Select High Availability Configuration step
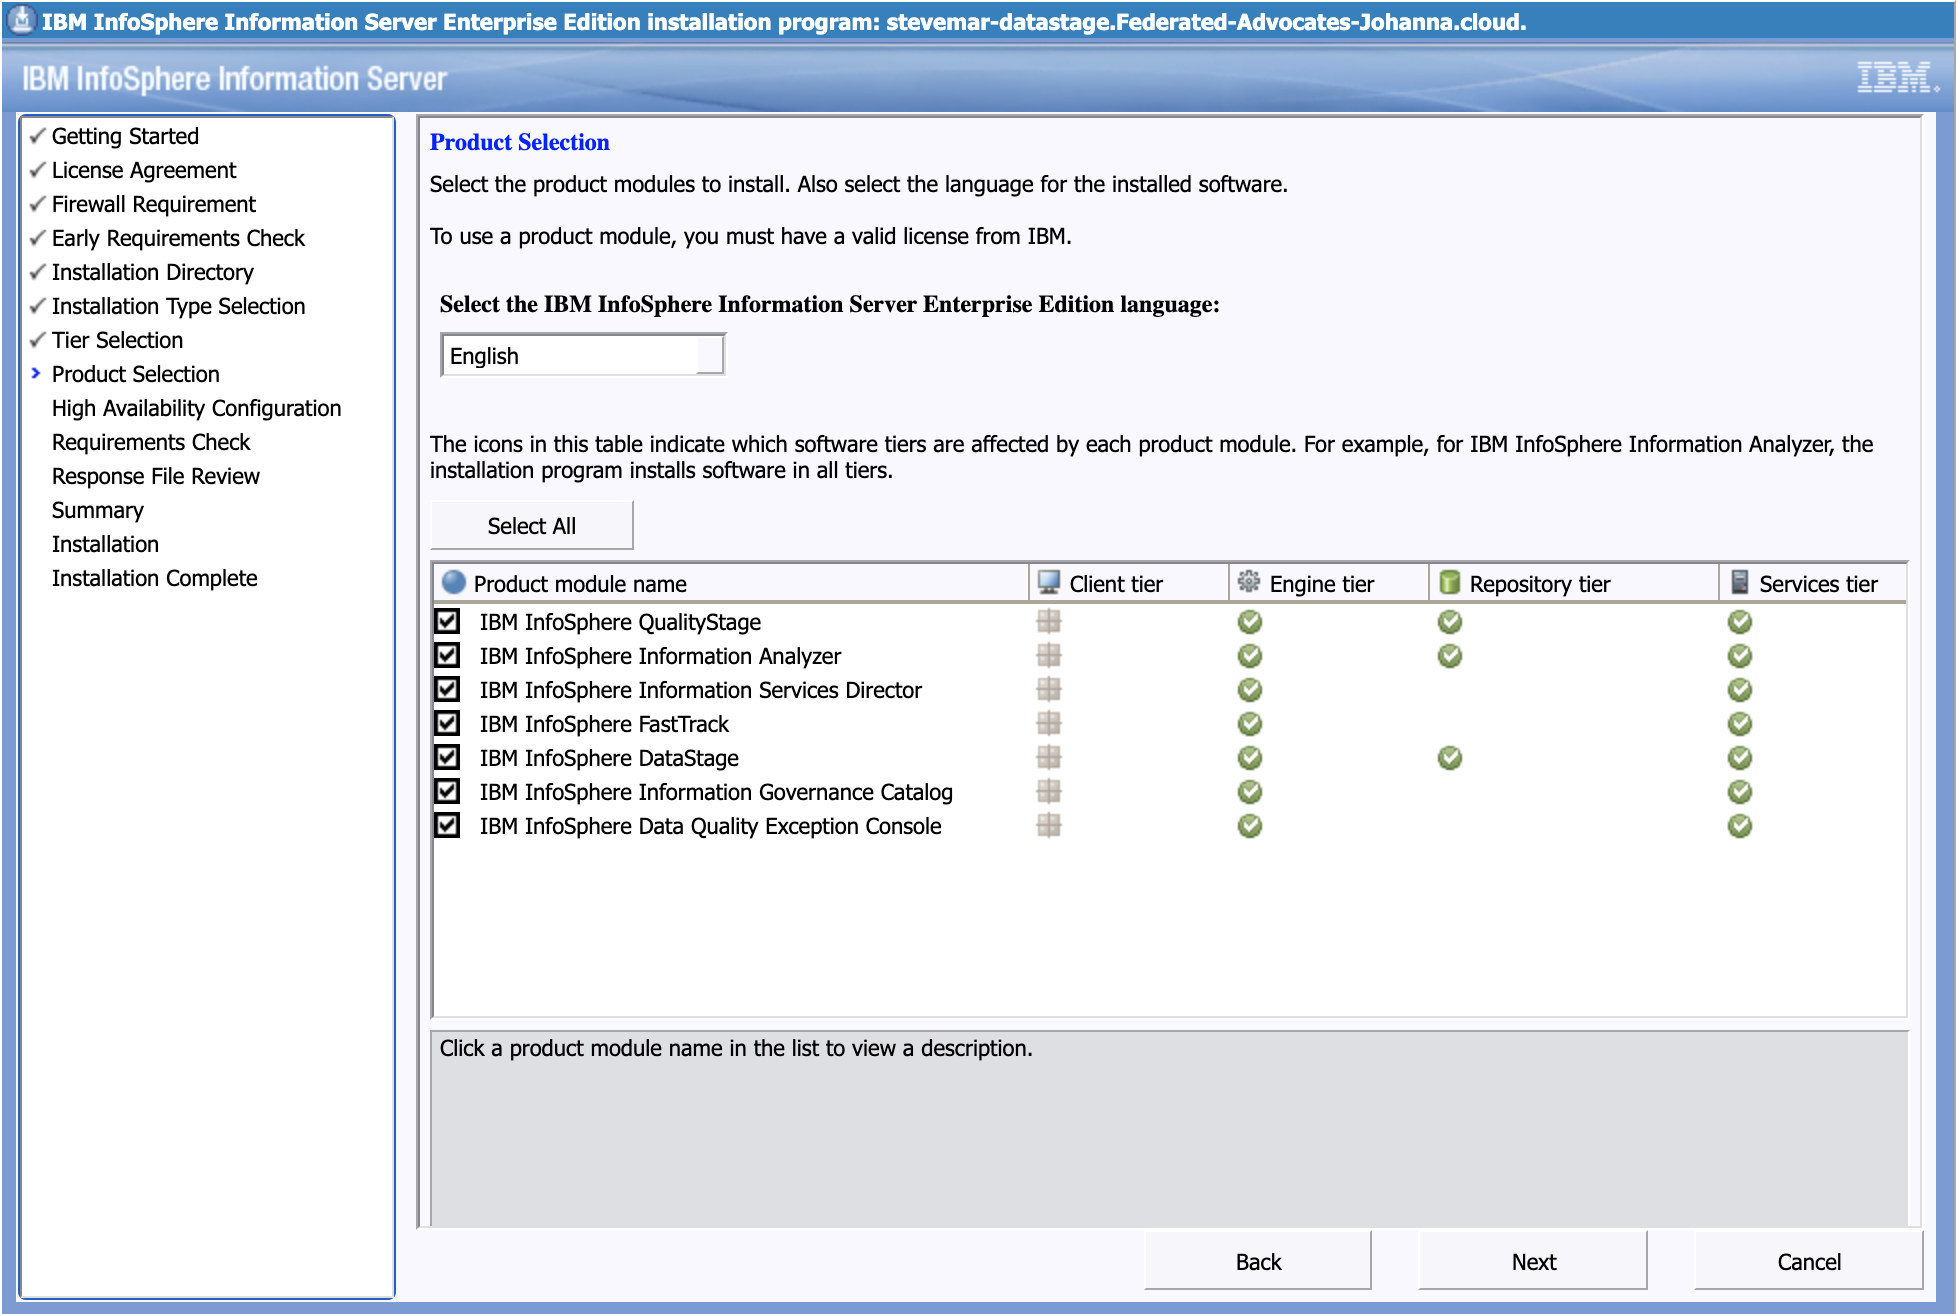This screenshot has height=1314, width=1956. coord(196,408)
